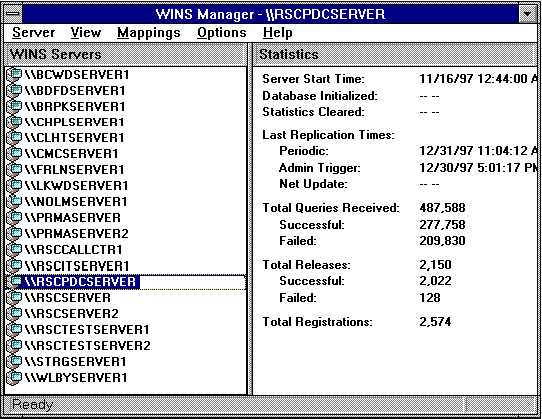Screen dimensions: 542x419
Task: Open the Options menu
Action: [222, 33]
